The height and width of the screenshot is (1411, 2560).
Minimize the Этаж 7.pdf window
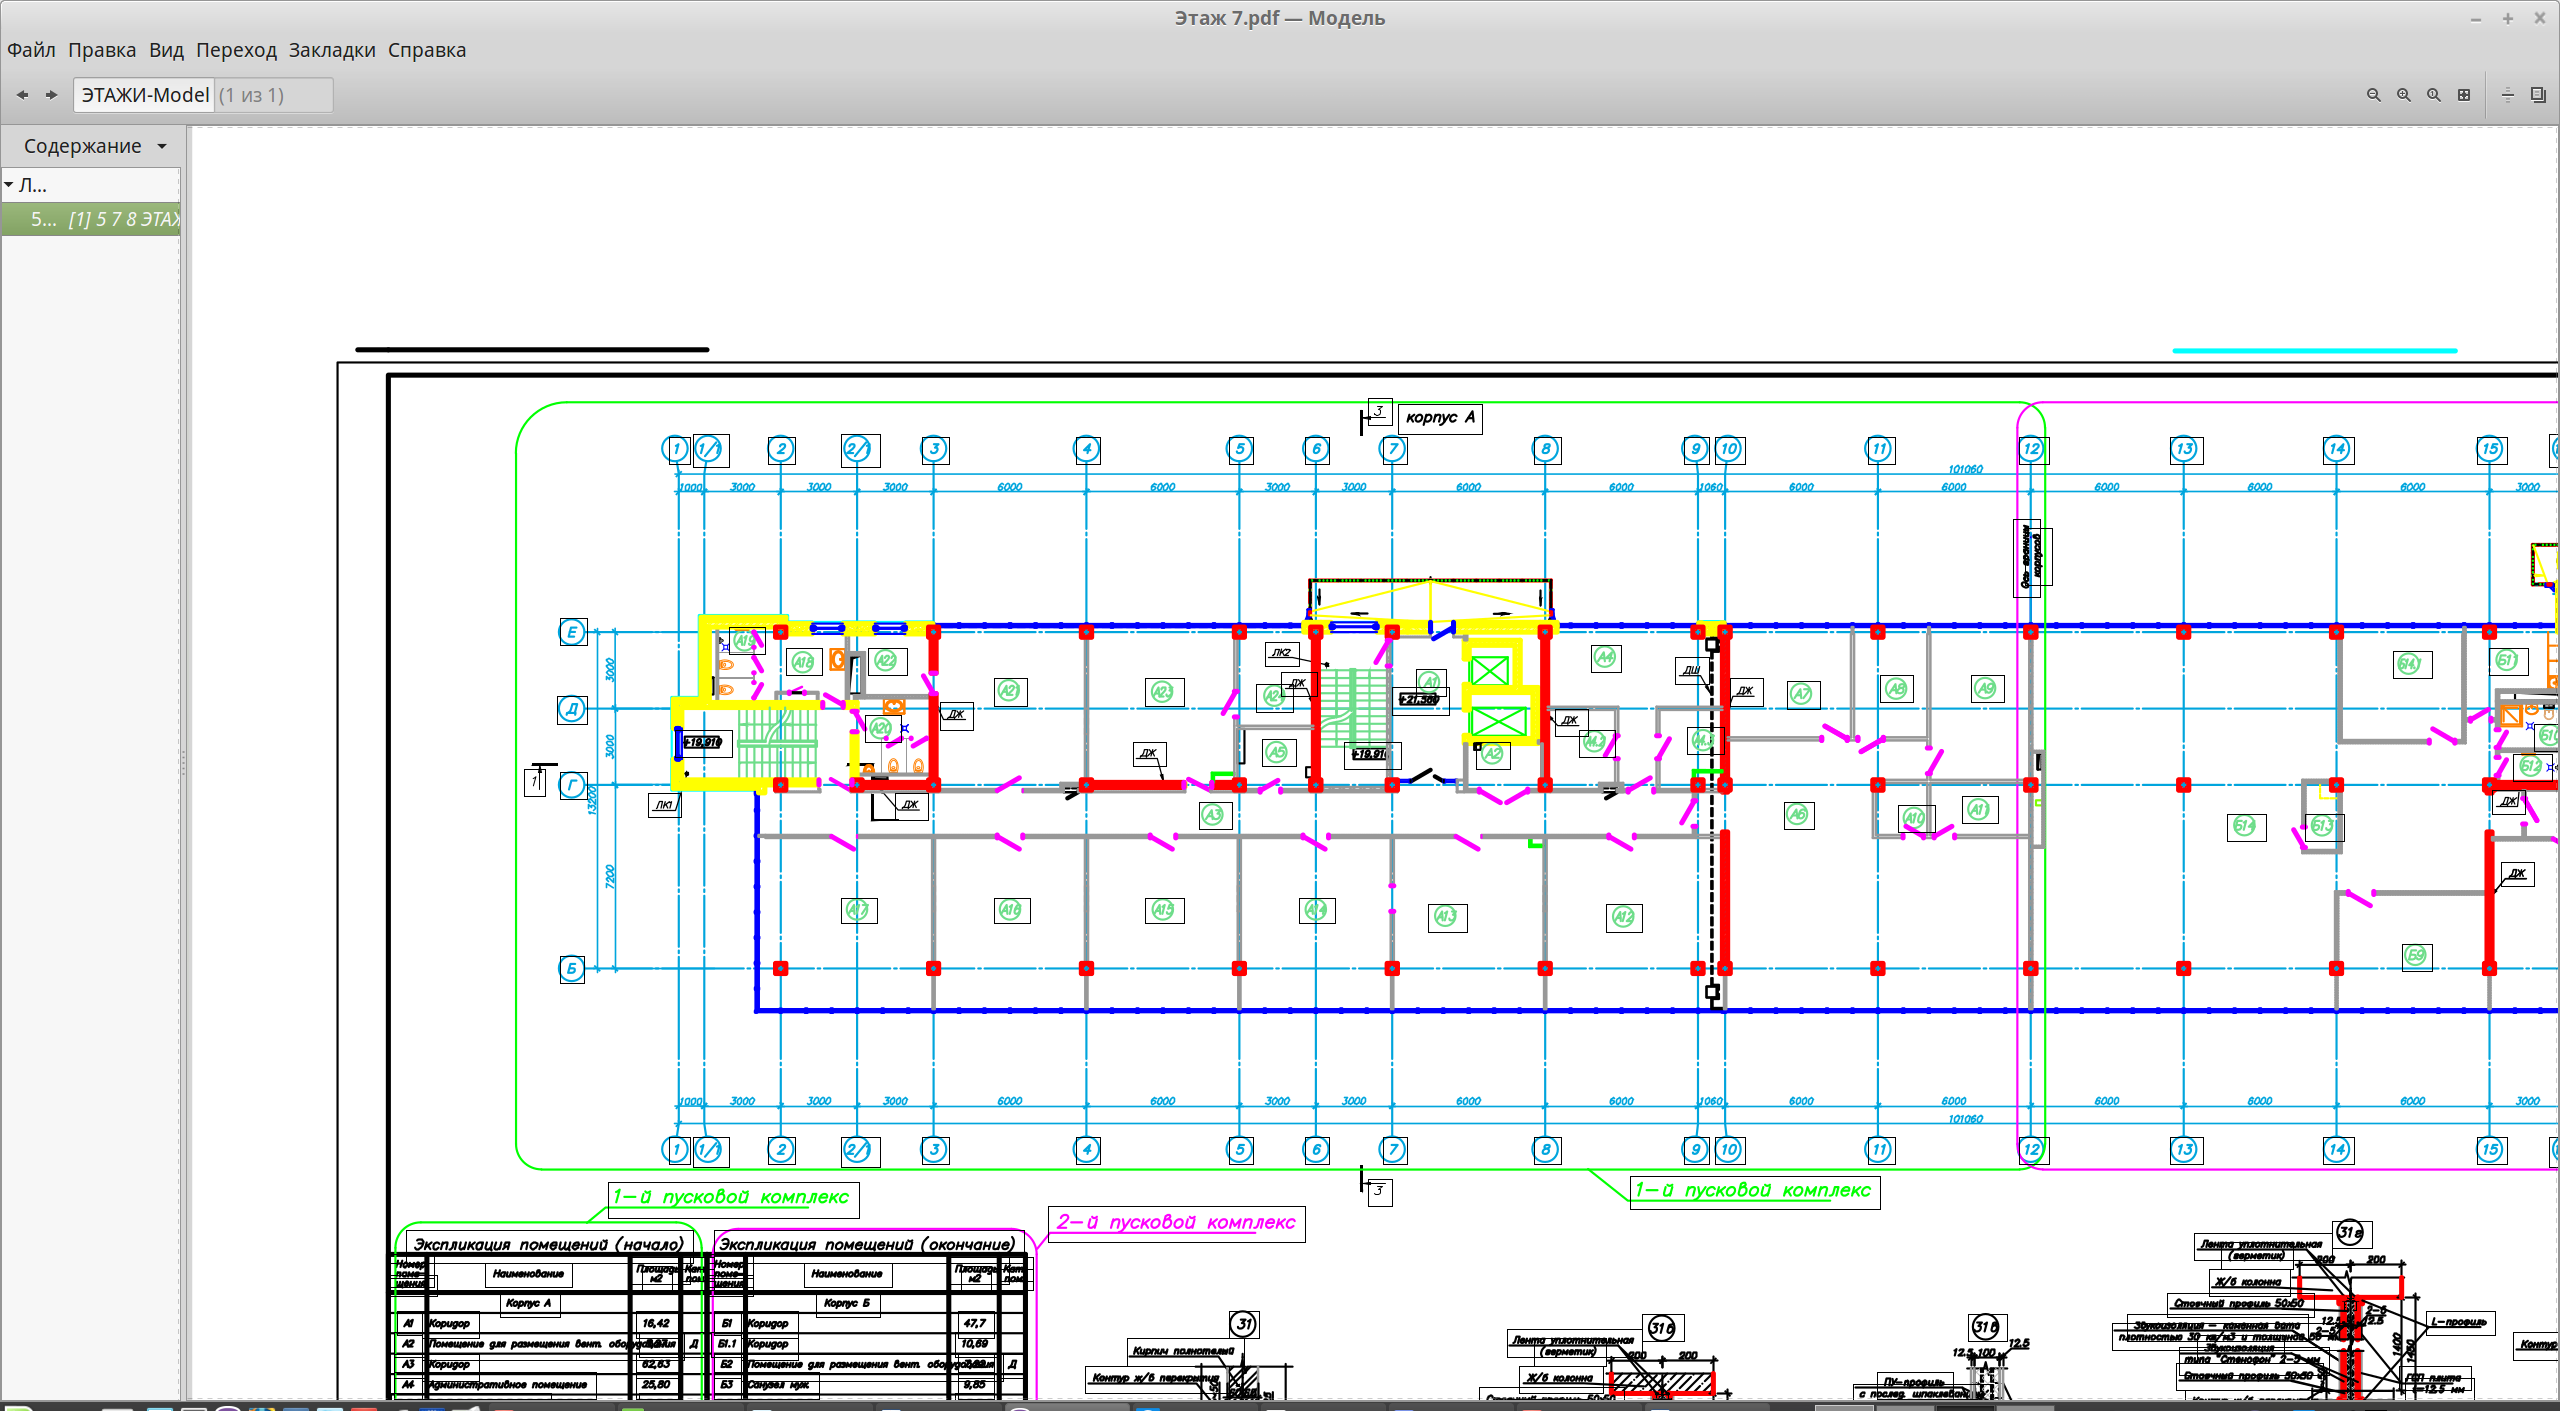click(x=2476, y=18)
